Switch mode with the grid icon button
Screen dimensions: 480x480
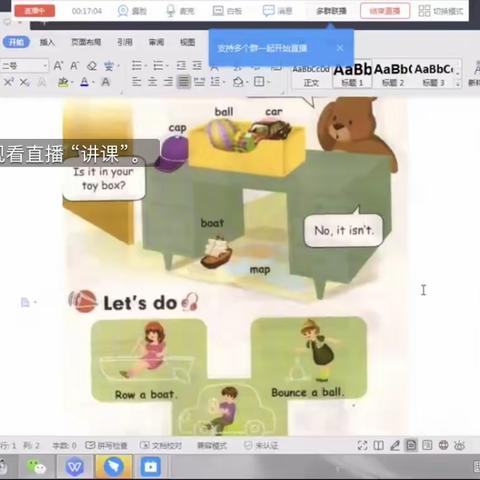441,11
